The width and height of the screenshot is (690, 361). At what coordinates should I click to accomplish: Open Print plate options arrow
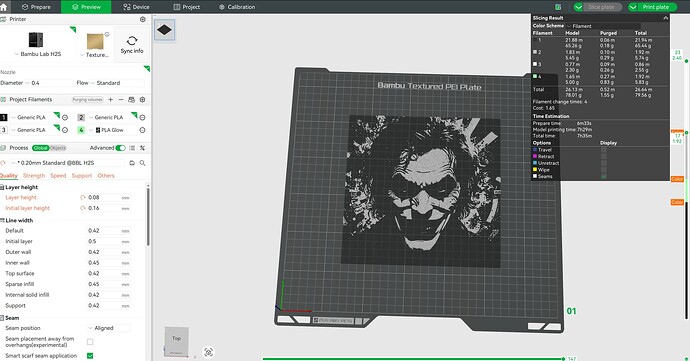tap(633, 7)
